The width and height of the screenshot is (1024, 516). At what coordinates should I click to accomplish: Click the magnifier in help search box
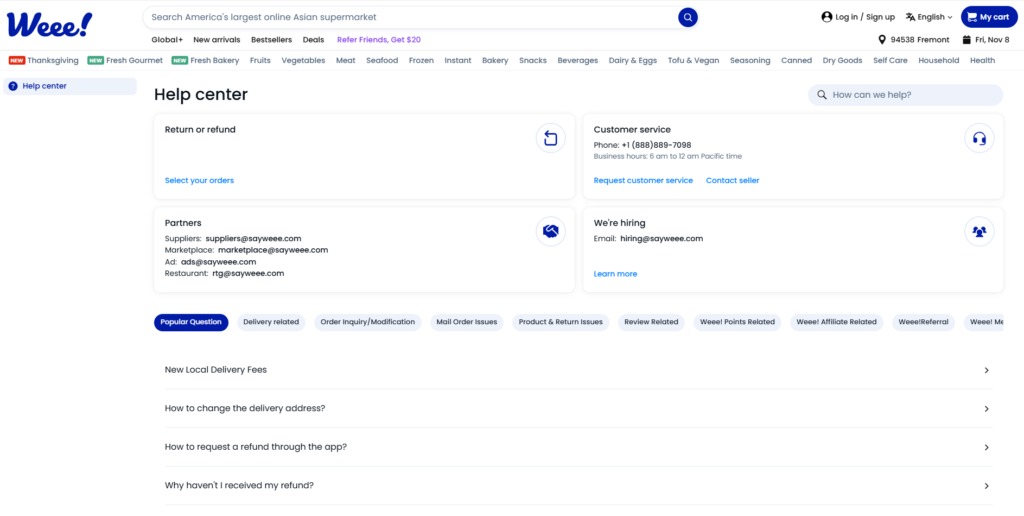pyautogui.click(x=822, y=95)
